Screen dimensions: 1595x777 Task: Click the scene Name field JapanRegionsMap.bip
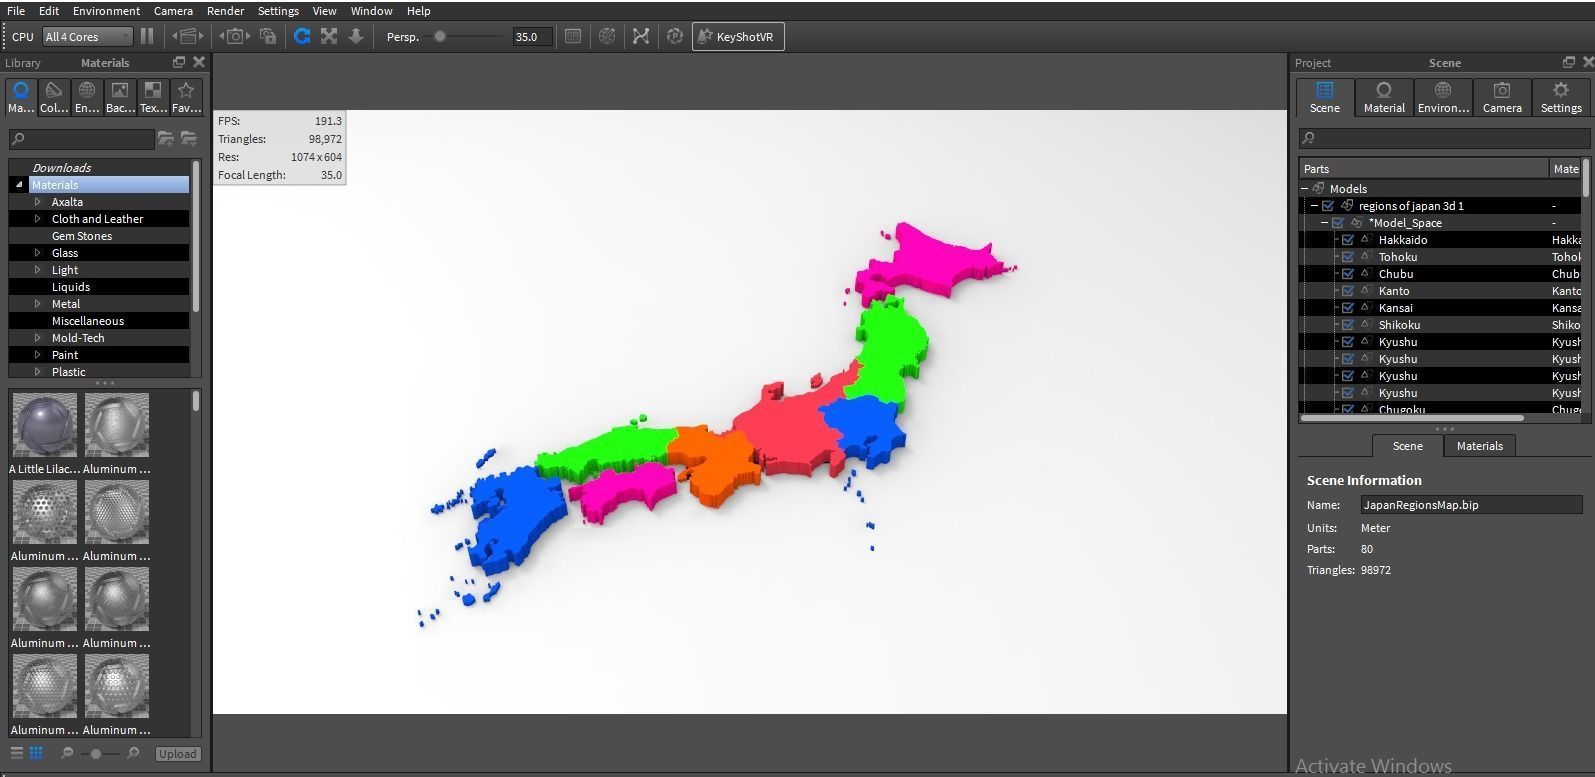click(x=1471, y=505)
